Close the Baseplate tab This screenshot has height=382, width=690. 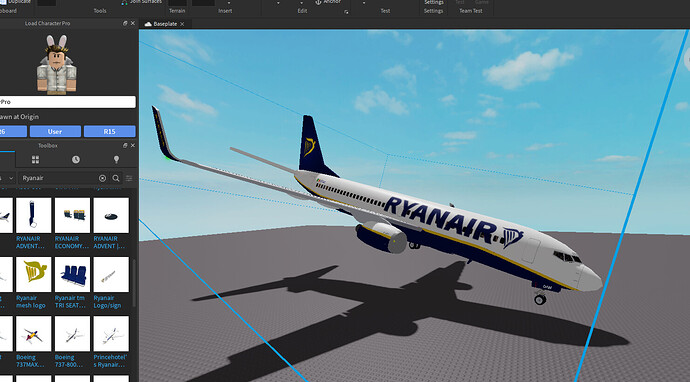click(182, 24)
